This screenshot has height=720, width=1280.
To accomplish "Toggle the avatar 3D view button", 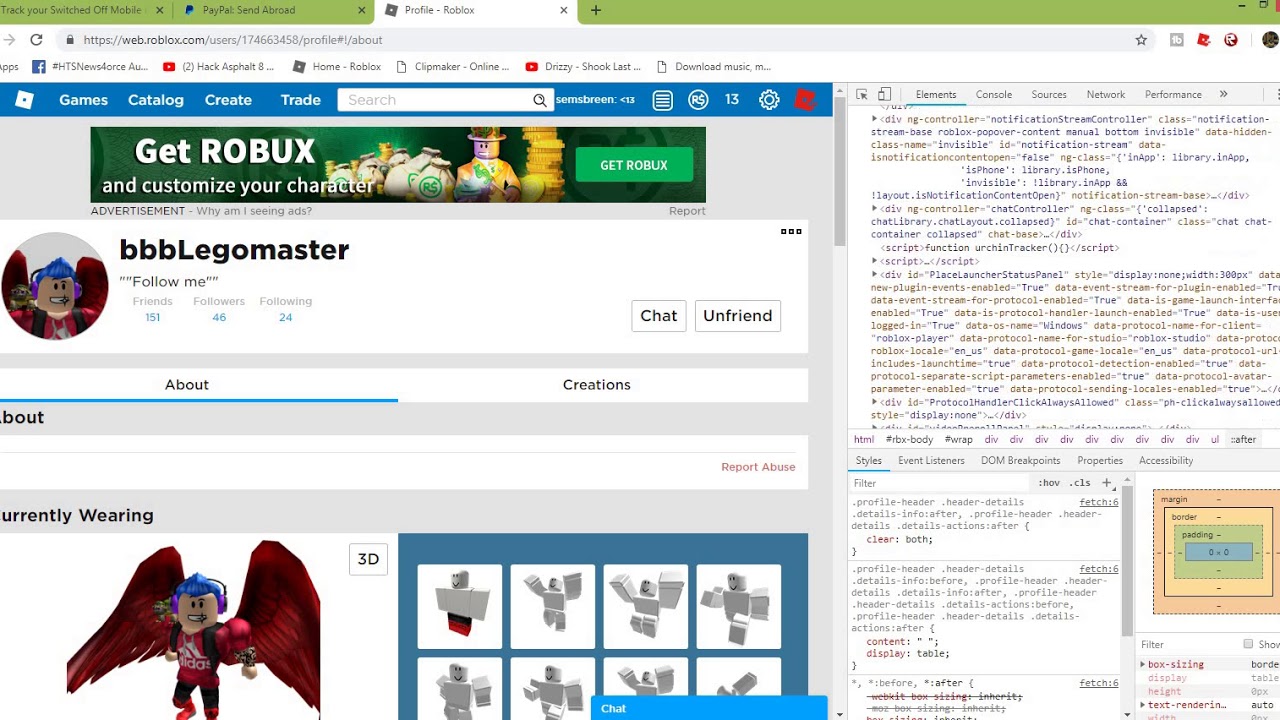I will tap(369, 559).
